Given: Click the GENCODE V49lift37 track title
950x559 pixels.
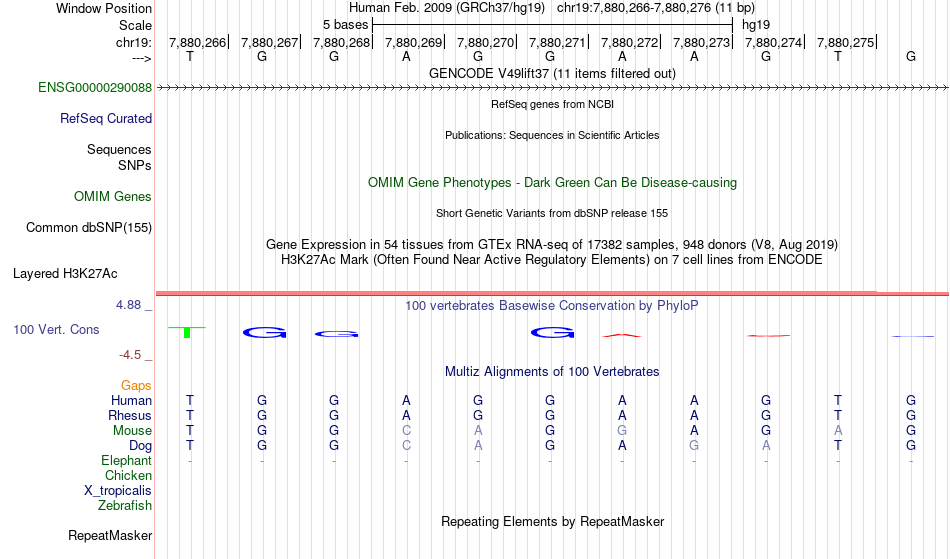Looking at the screenshot, I should click(x=553, y=74).
